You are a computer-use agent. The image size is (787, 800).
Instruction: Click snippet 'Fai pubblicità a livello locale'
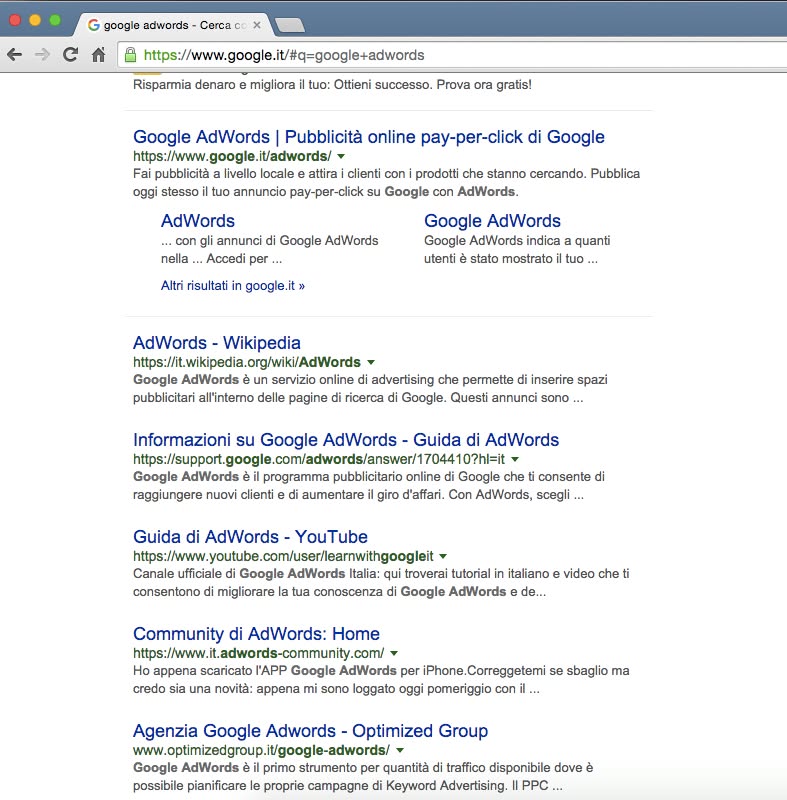point(386,183)
